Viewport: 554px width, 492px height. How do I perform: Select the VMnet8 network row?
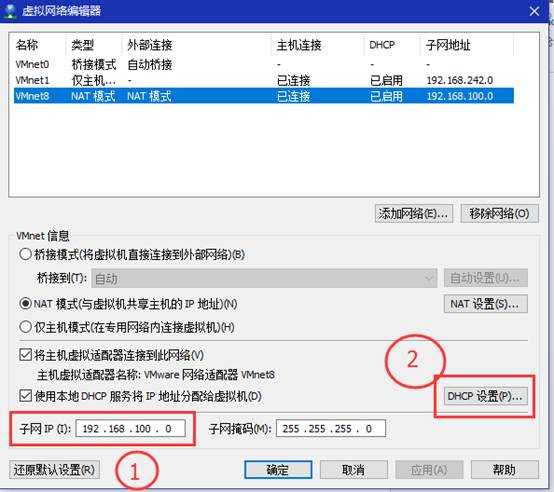click(264, 96)
